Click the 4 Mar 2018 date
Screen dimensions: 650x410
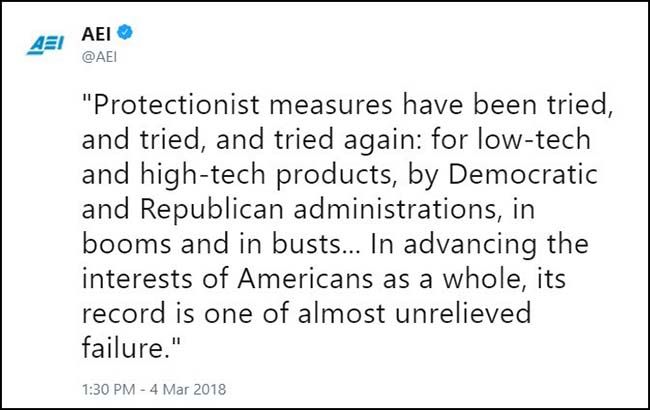click(186, 386)
